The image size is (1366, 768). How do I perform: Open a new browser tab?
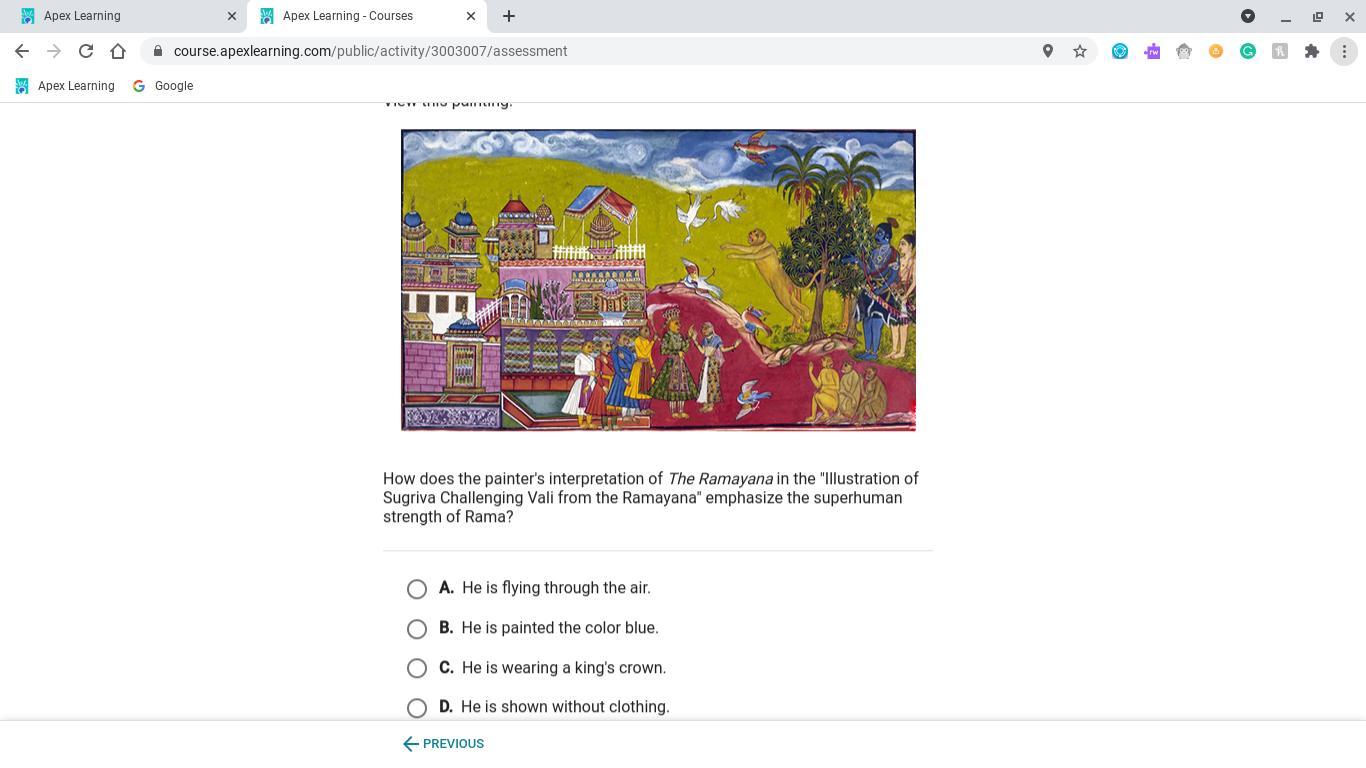coord(509,16)
